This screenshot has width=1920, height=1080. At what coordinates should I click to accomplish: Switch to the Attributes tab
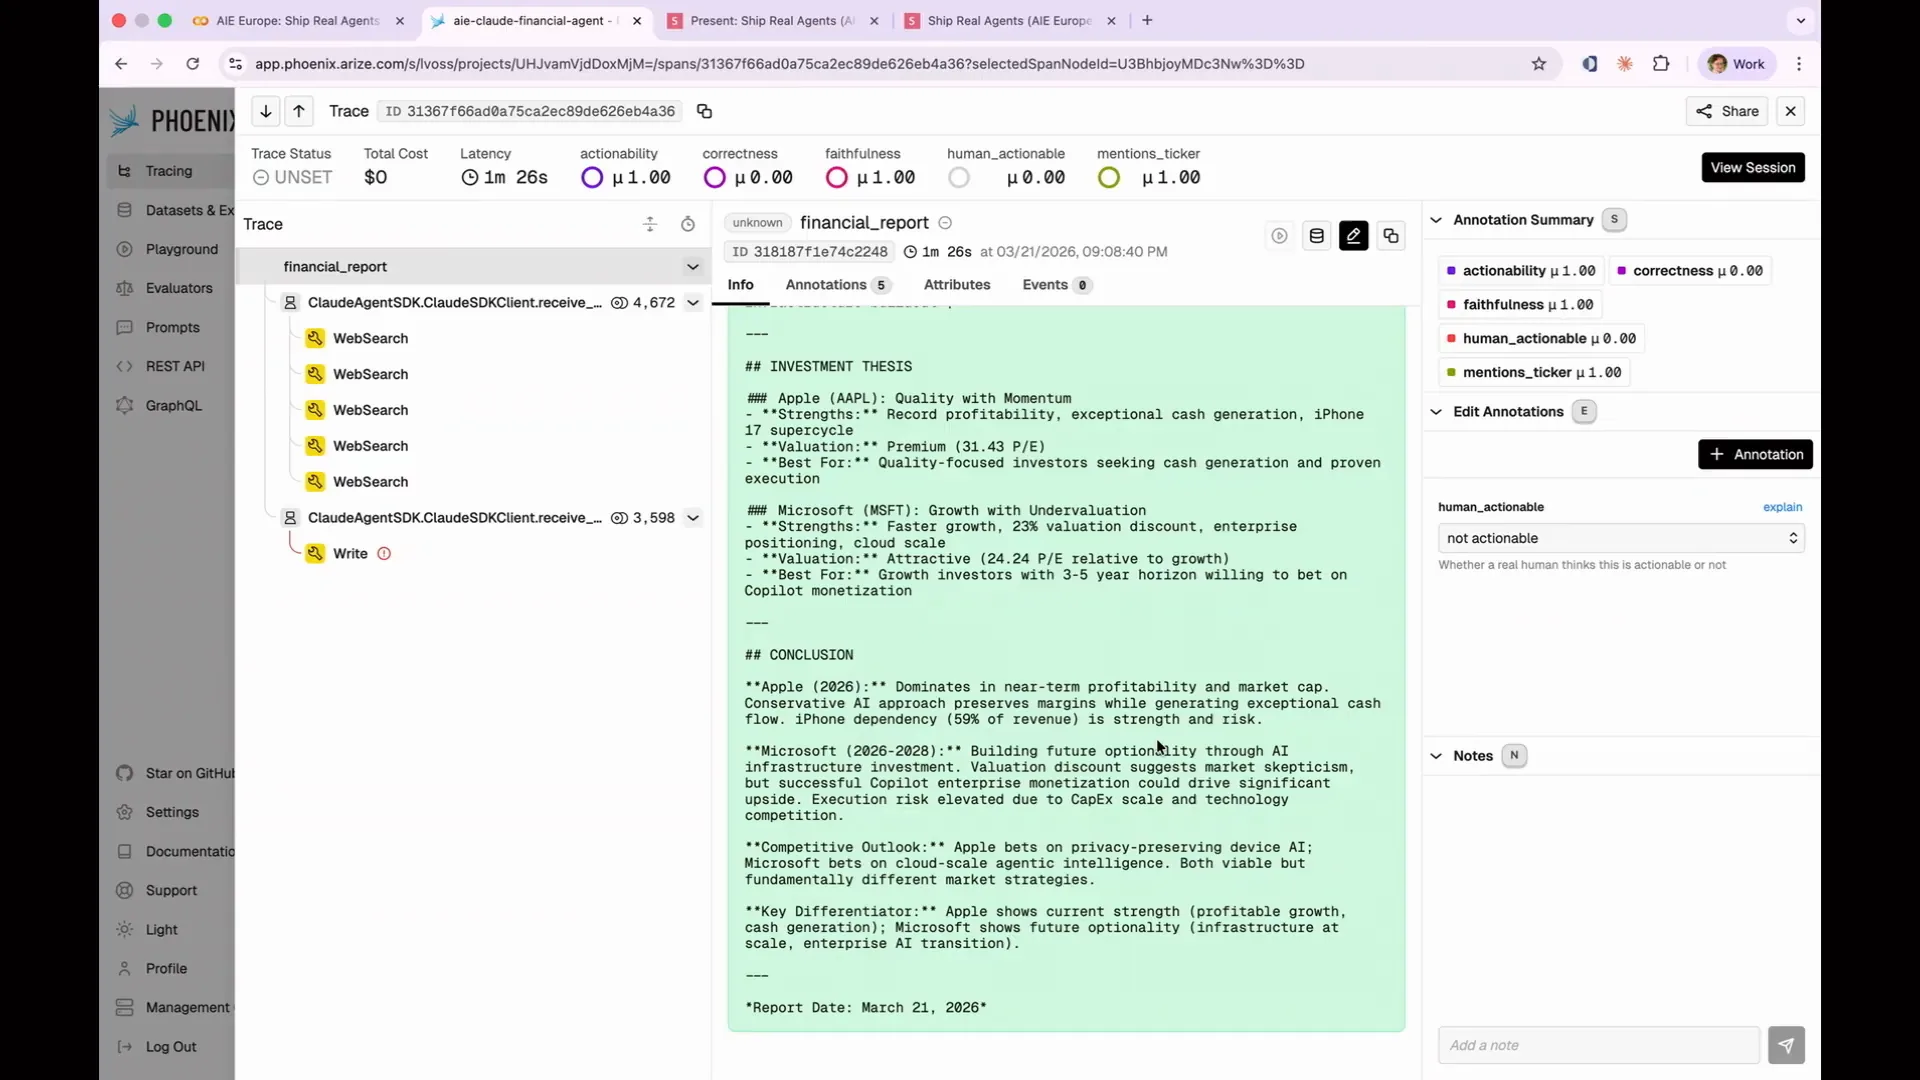[957, 285]
